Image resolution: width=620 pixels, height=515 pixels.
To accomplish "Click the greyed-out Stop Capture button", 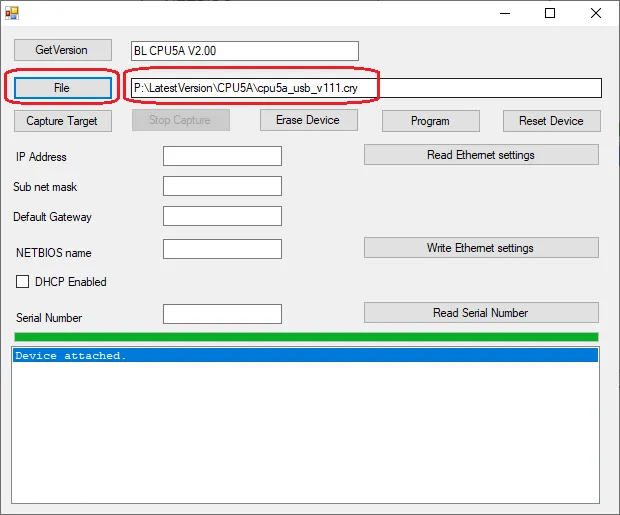I will [x=181, y=120].
